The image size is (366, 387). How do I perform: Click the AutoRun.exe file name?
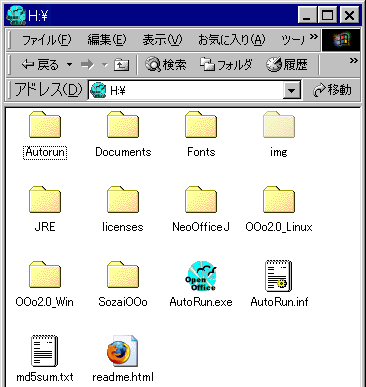201,302
